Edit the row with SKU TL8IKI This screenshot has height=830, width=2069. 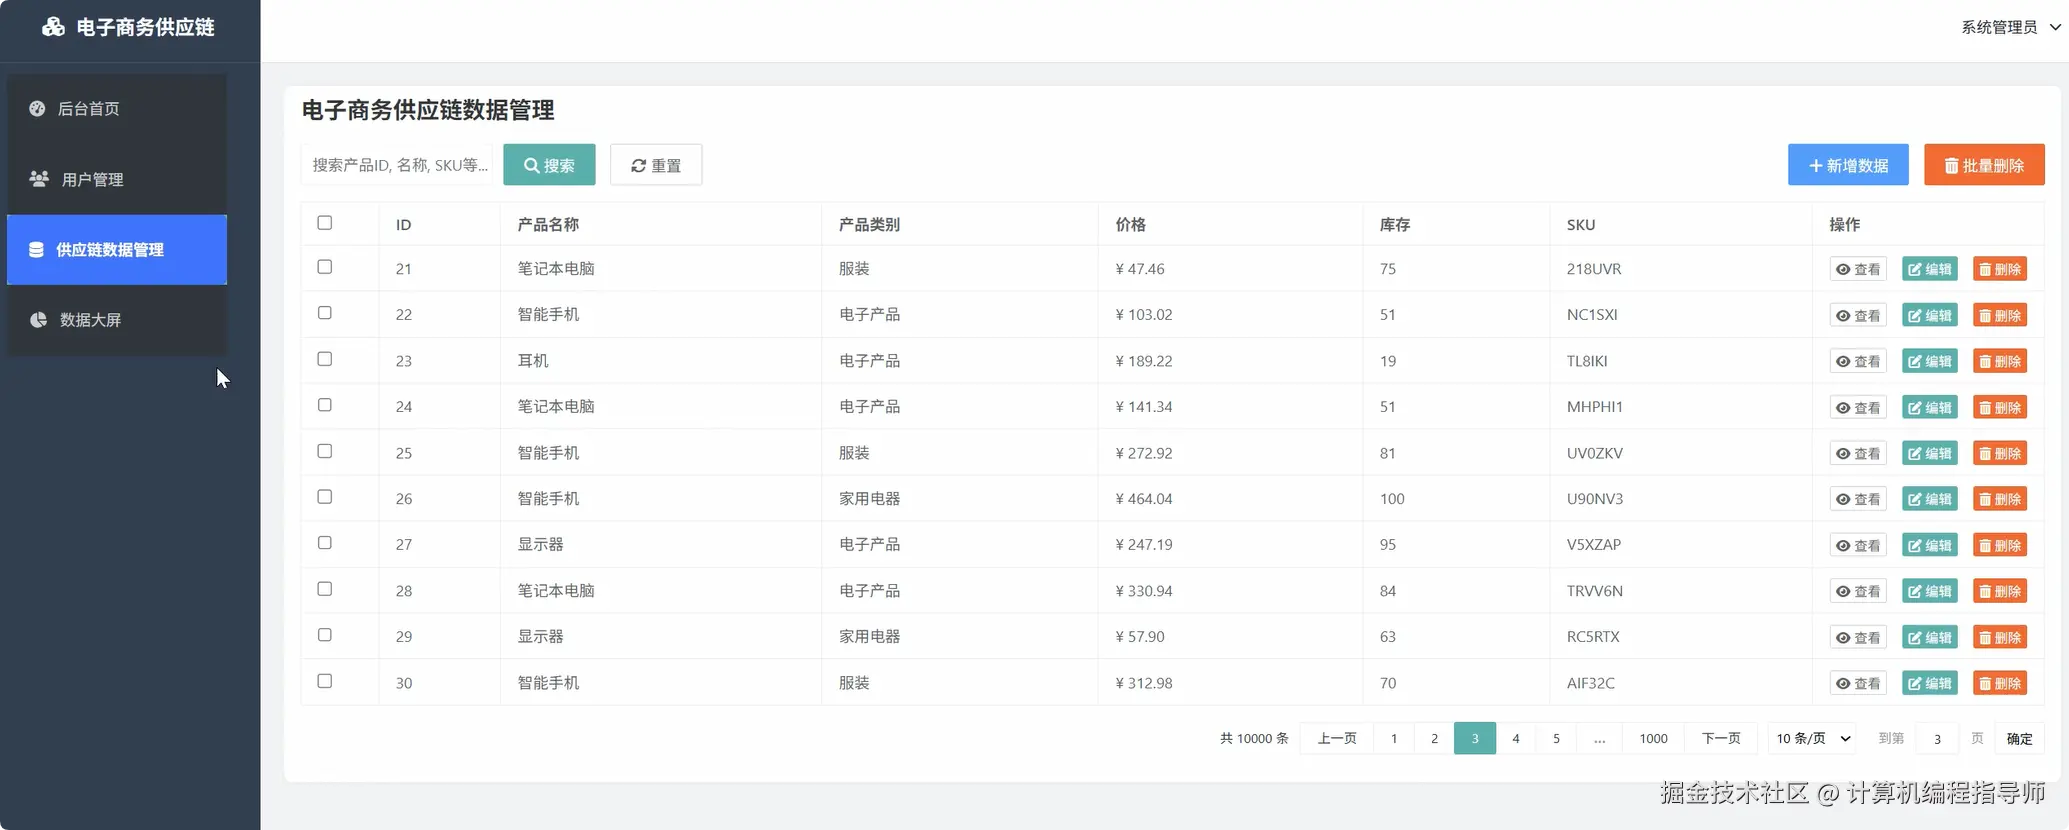1929,361
